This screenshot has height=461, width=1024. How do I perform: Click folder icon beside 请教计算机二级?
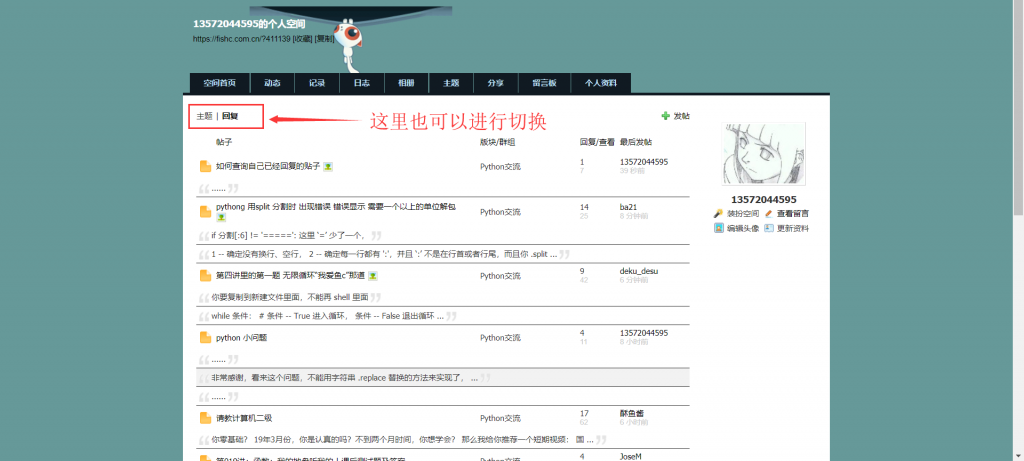[205, 418]
